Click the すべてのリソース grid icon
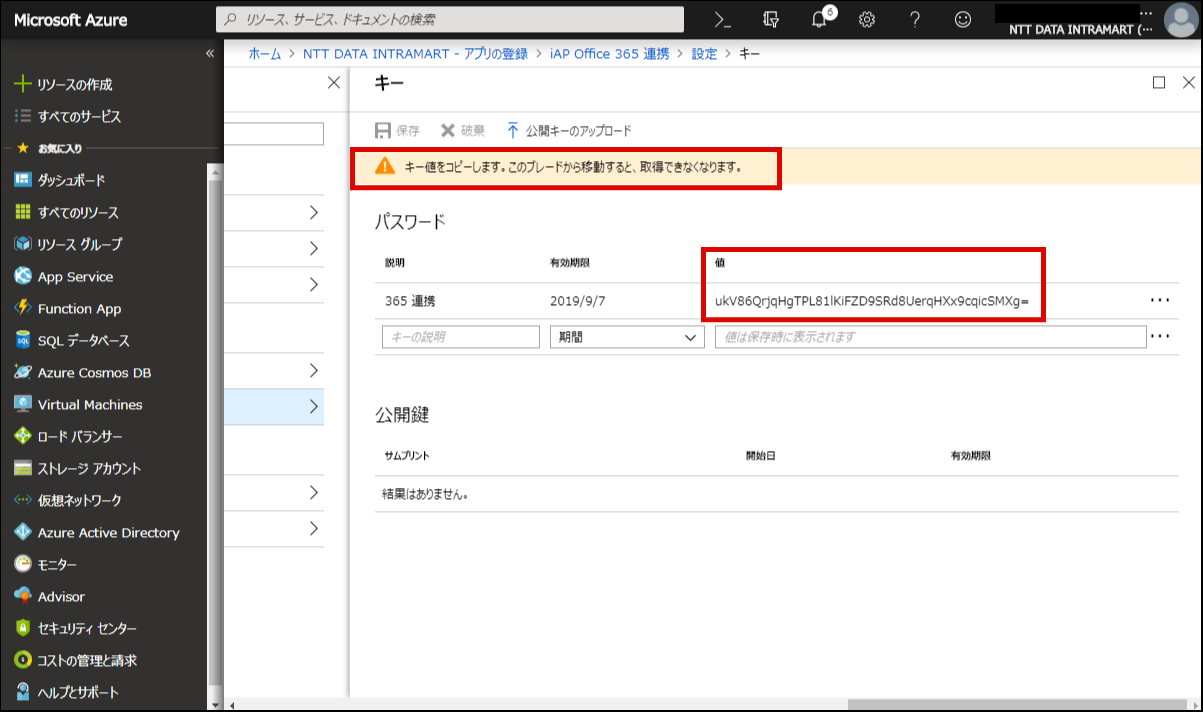The image size is (1203, 712). [22, 213]
